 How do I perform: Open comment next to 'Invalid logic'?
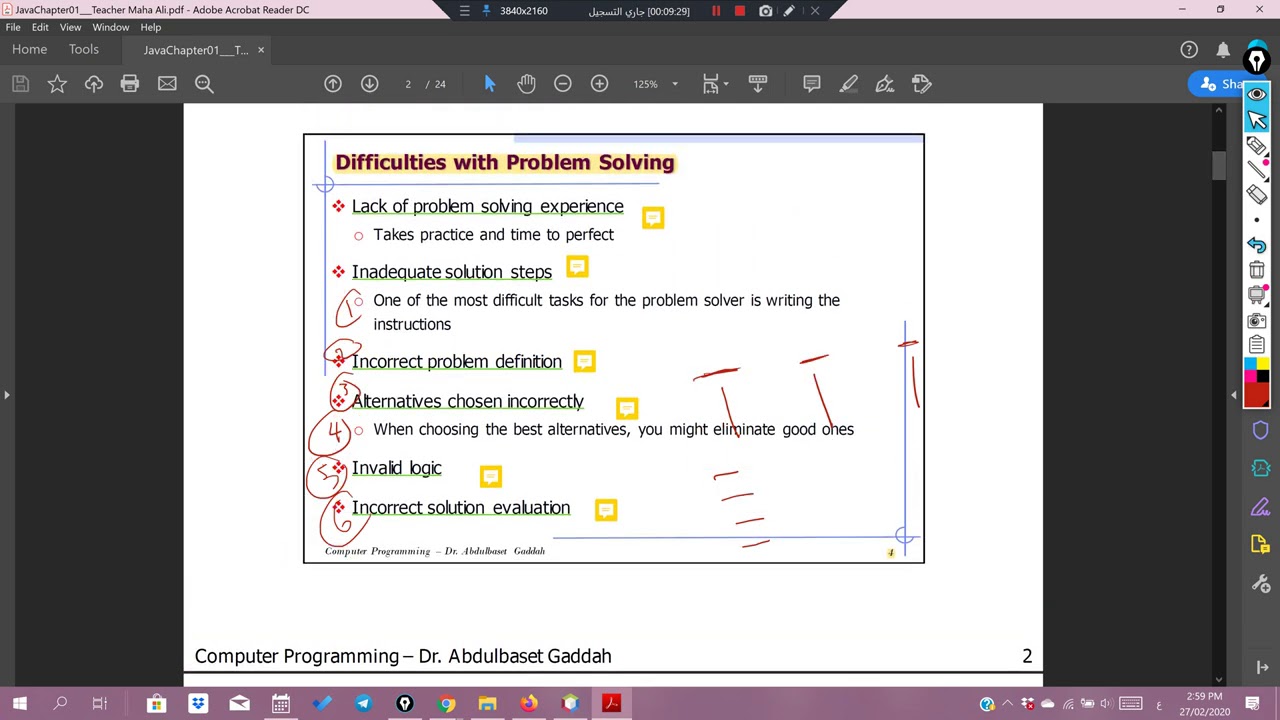point(490,477)
